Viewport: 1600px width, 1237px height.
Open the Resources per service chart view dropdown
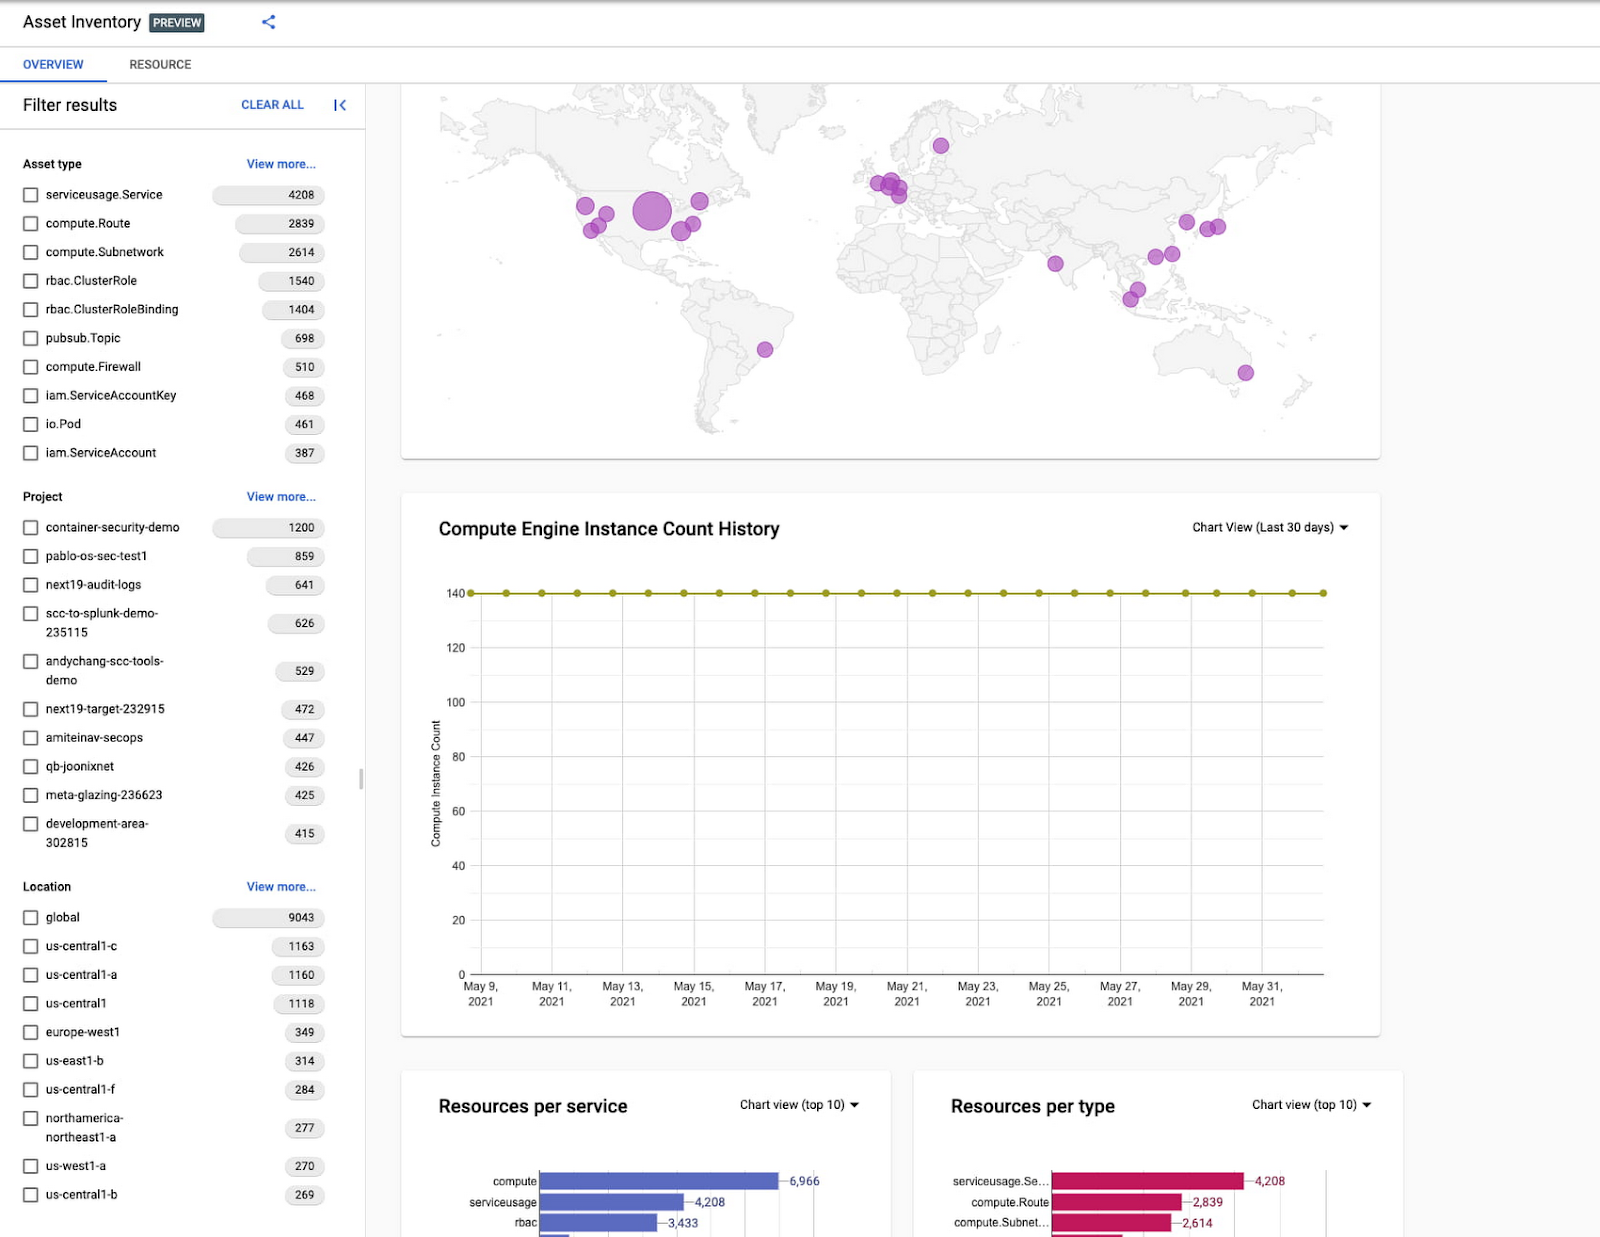click(x=798, y=1105)
